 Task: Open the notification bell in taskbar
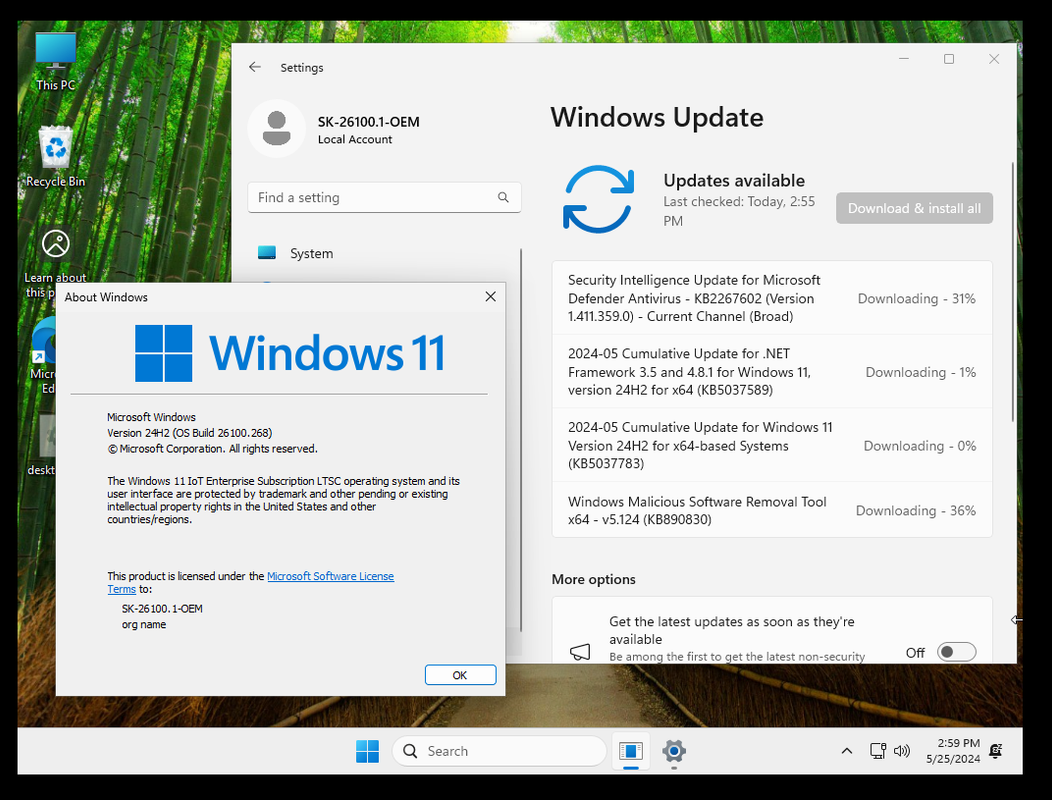[x=996, y=751]
